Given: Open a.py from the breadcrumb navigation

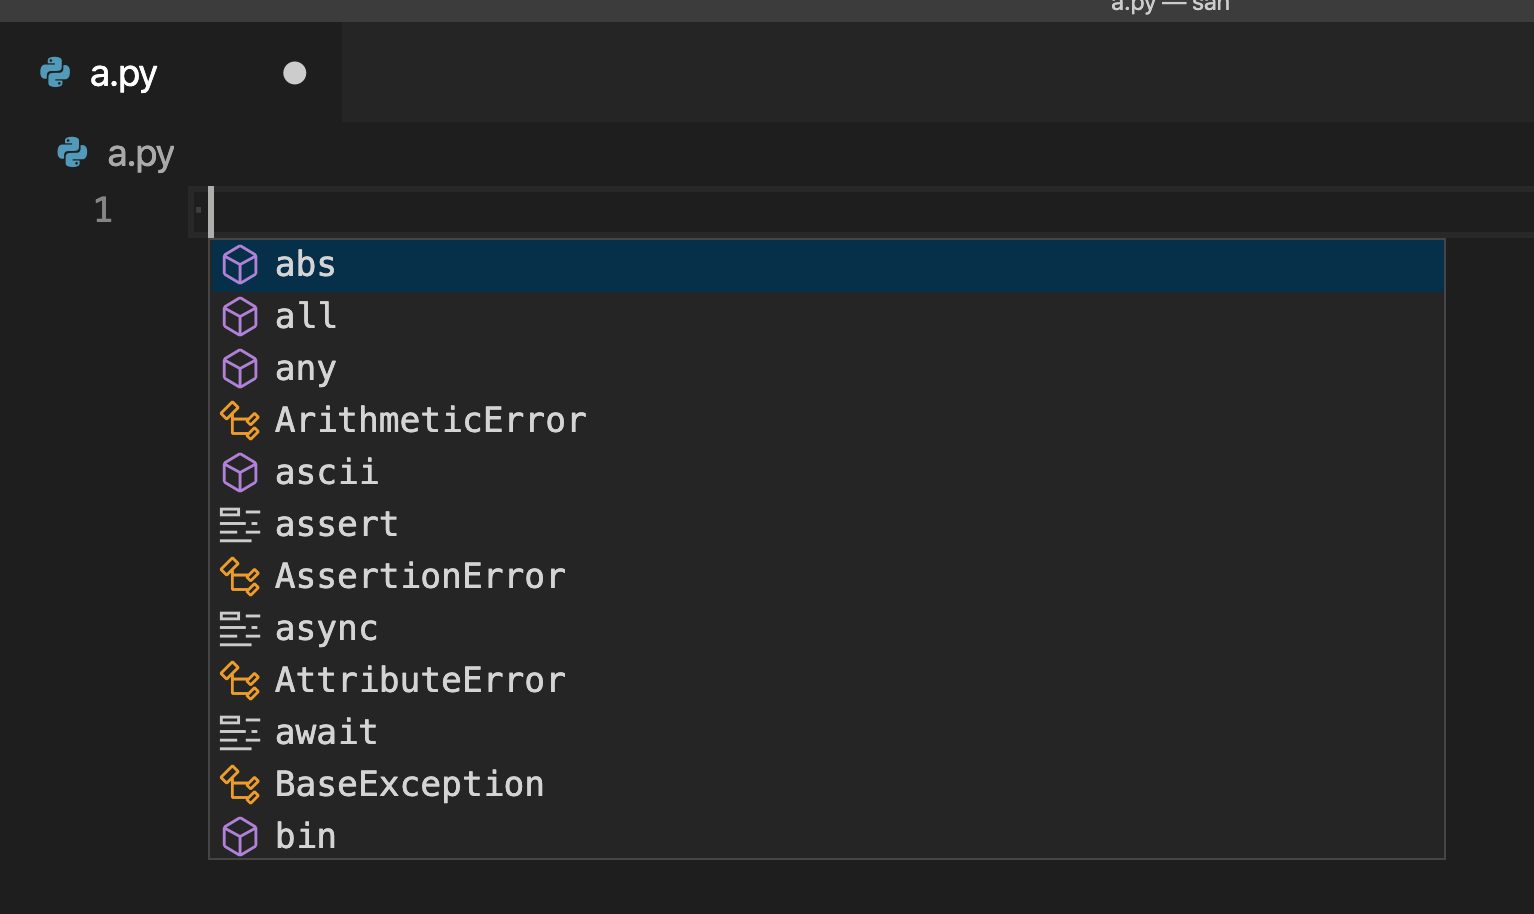Looking at the screenshot, I should [140, 154].
